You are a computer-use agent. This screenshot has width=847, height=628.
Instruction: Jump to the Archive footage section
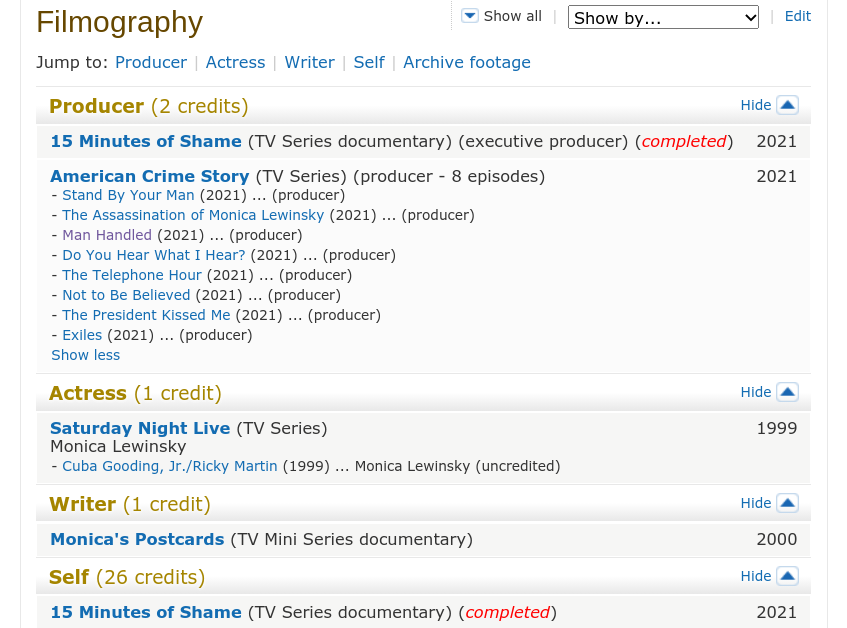coord(466,62)
